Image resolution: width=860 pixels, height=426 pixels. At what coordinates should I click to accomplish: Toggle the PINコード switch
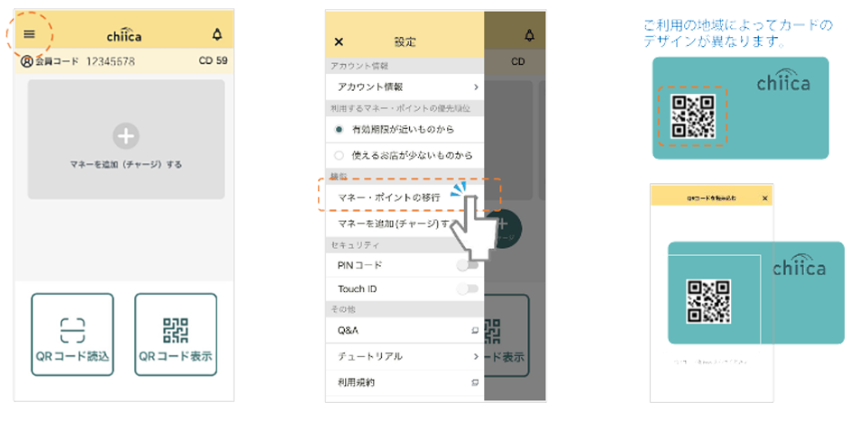click(468, 265)
